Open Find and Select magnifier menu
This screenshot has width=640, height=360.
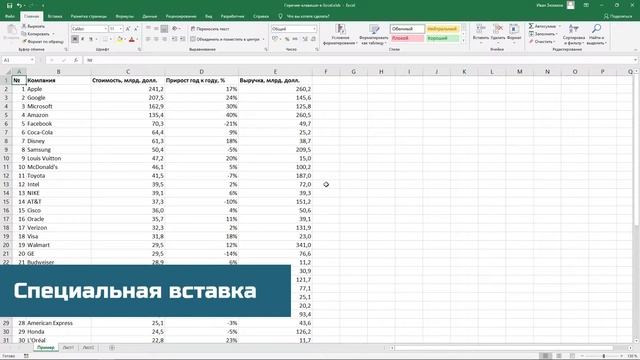click(x=596, y=35)
